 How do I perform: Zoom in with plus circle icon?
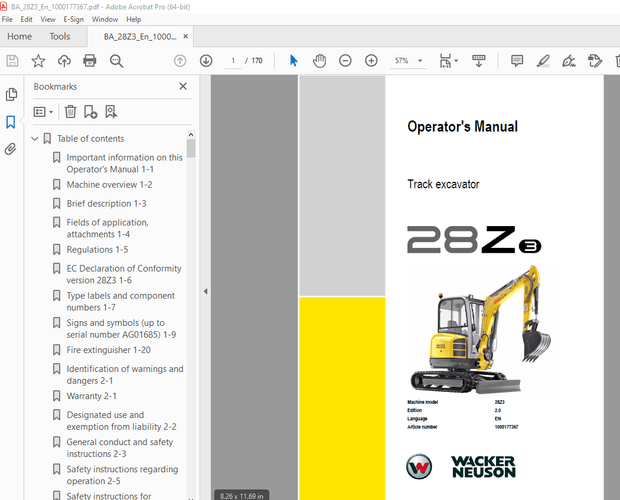coord(371,61)
